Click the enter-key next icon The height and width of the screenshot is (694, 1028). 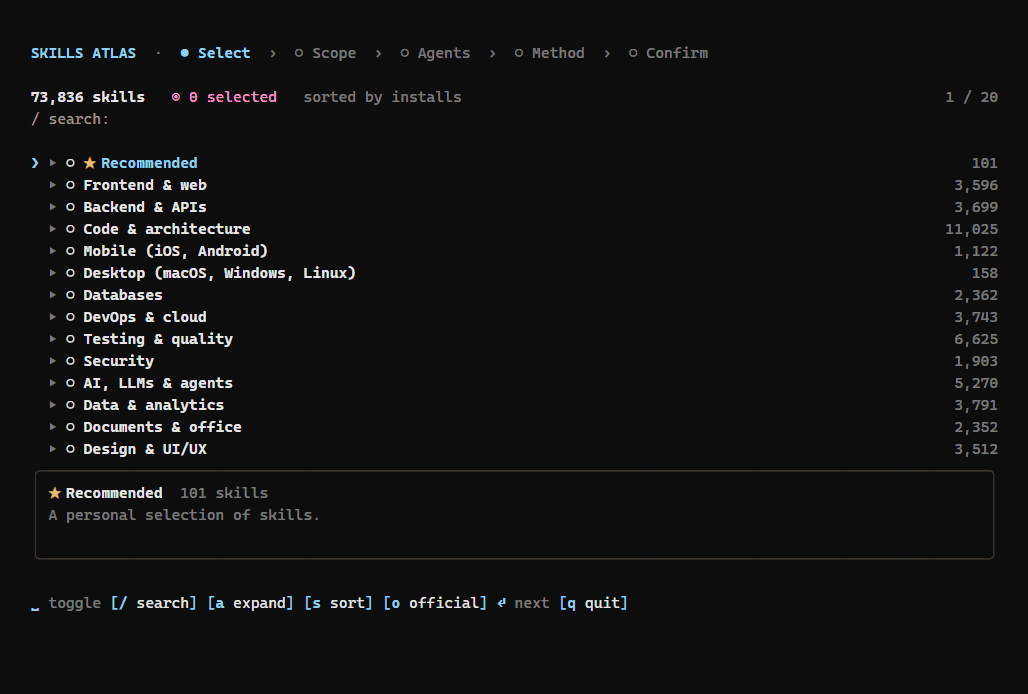(x=502, y=603)
